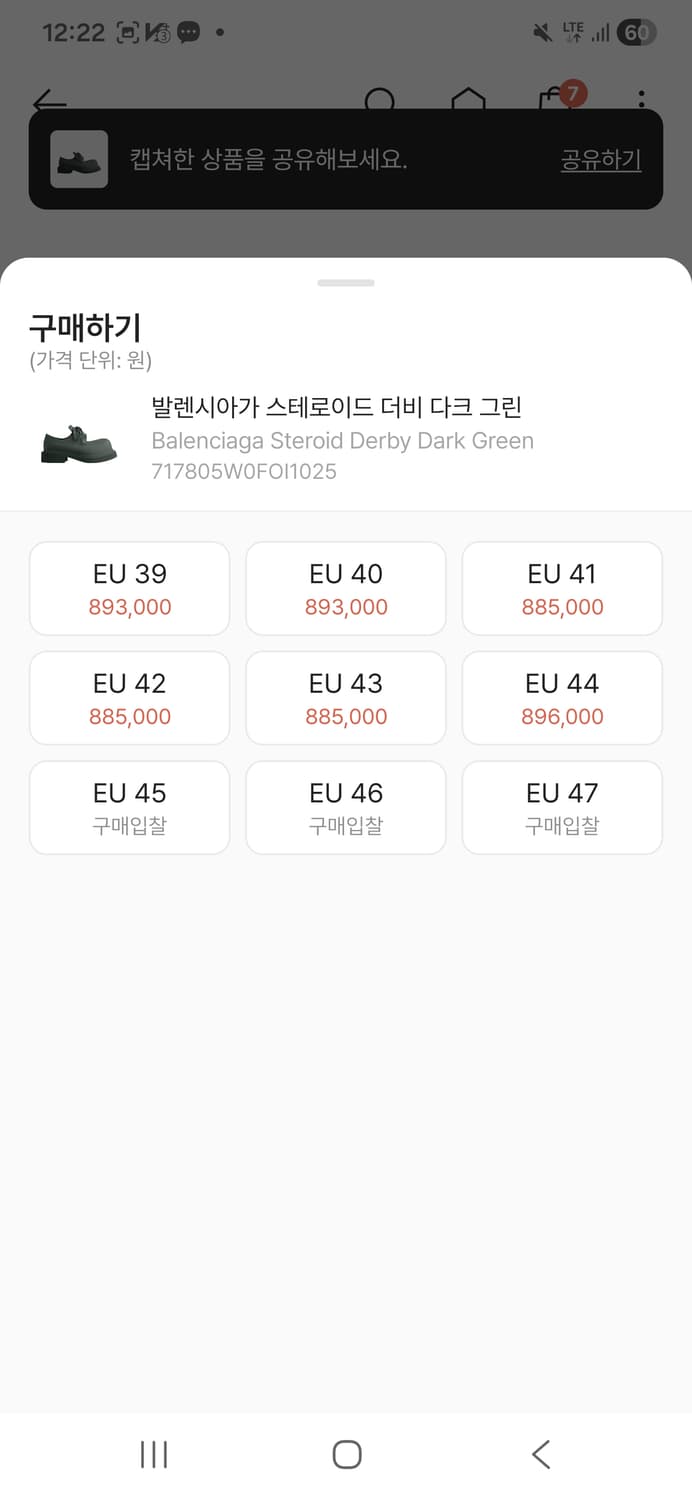Tap the screen capture icon in the status bar

131,32
